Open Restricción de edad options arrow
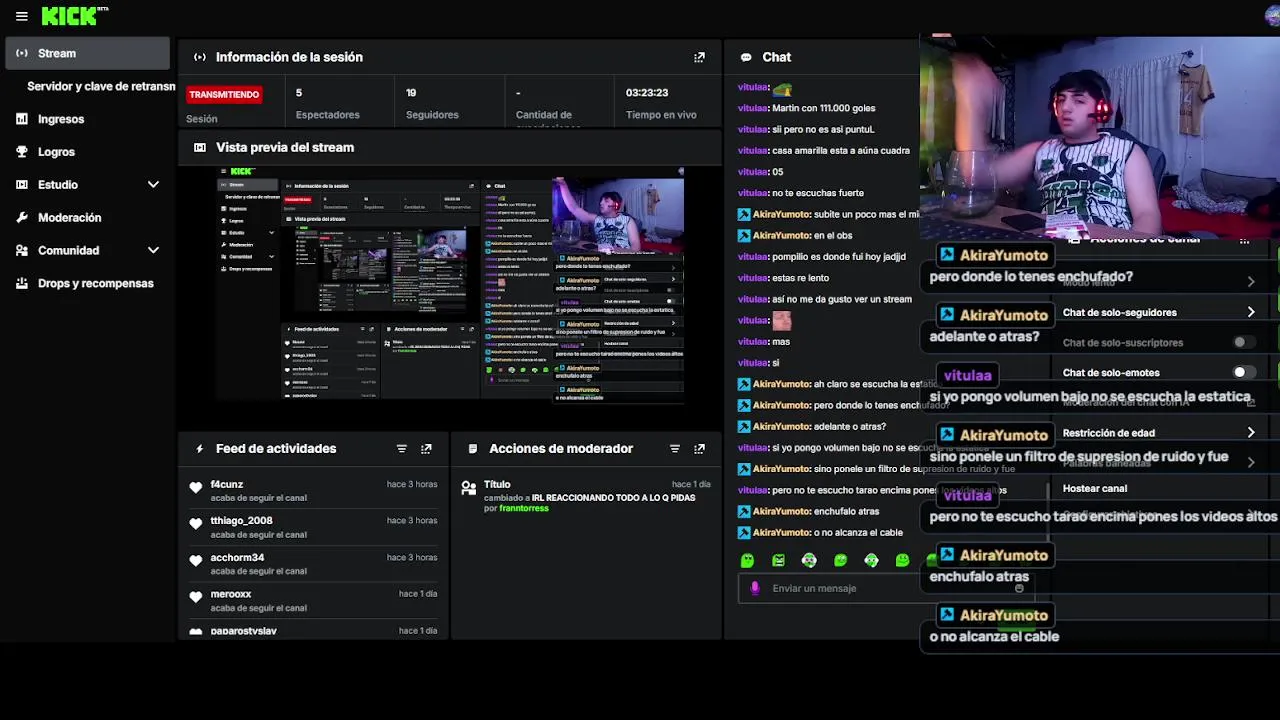This screenshot has width=1280, height=720. (x=1250, y=433)
